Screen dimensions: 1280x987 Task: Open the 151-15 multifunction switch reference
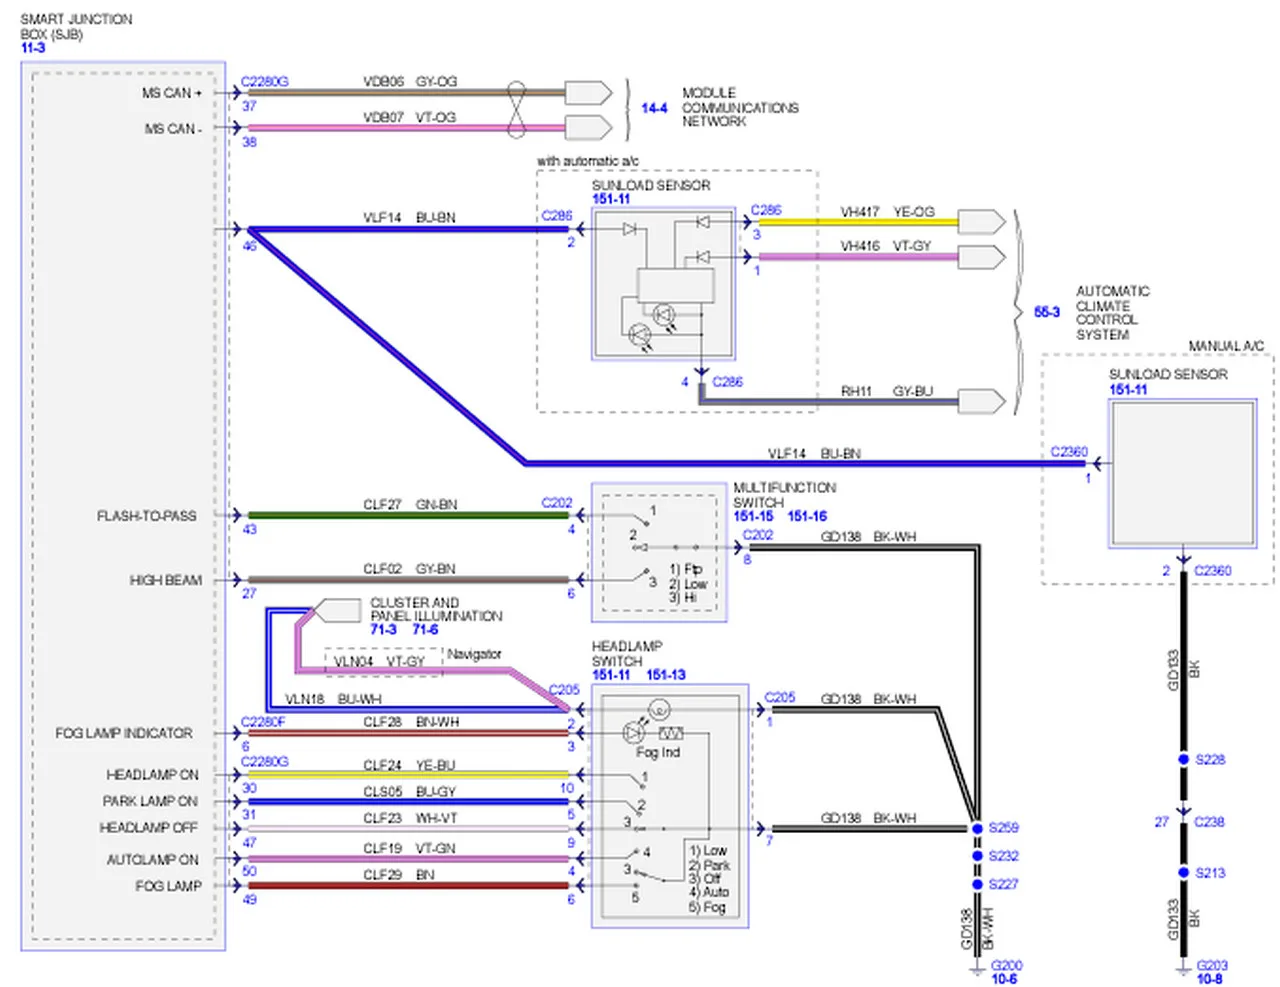tap(753, 516)
